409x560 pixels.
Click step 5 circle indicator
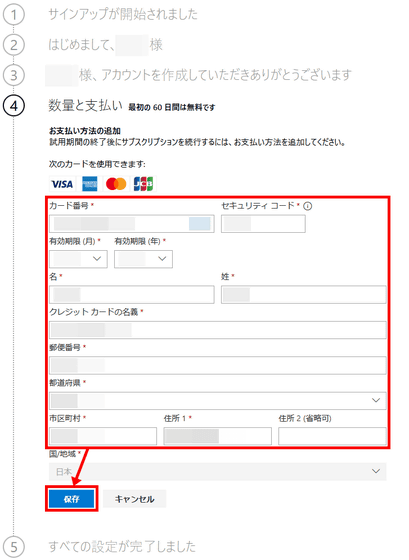(14, 547)
